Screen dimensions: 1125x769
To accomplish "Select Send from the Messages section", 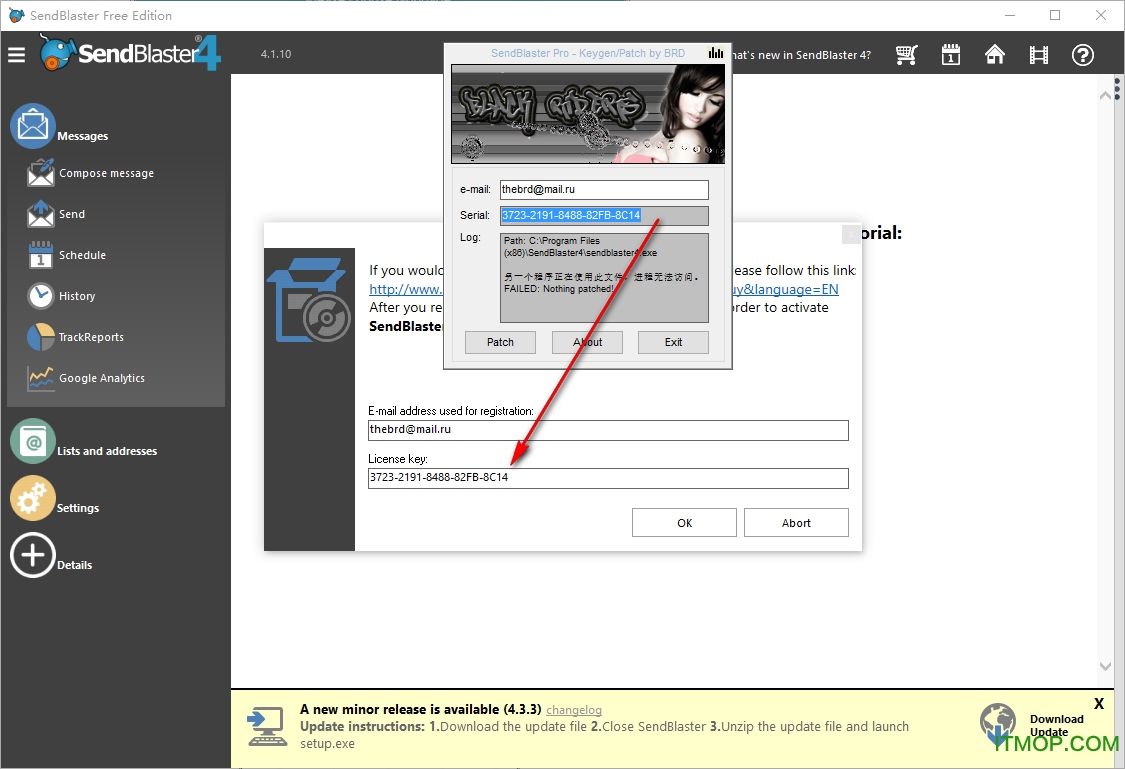I will (x=72, y=214).
